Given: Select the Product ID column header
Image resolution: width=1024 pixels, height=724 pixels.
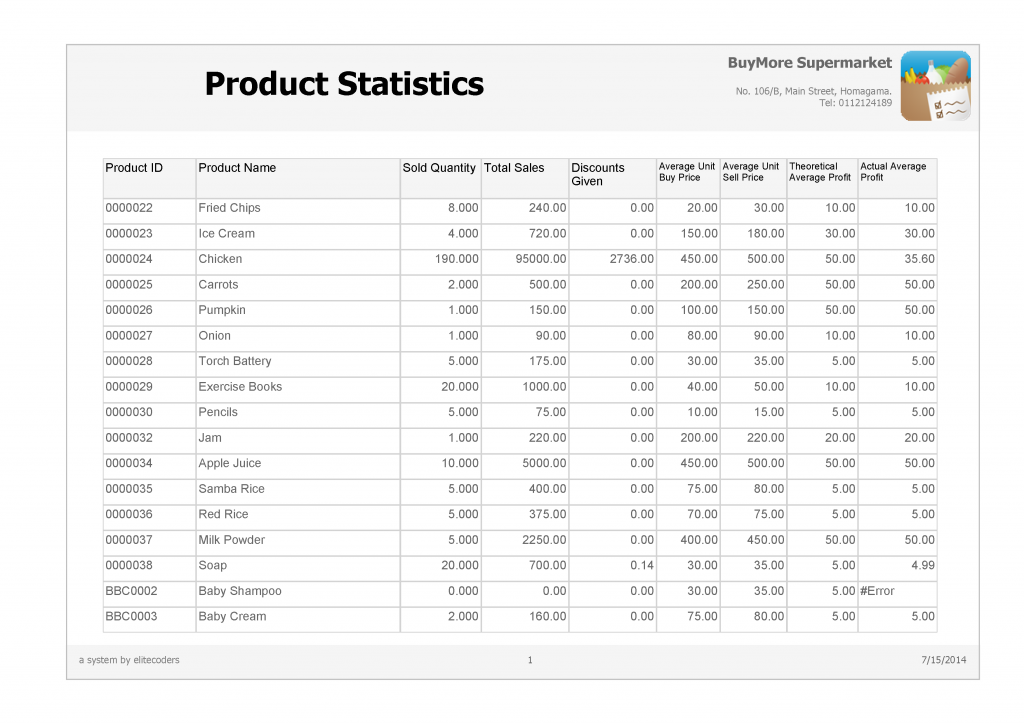Looking at the screenshot, I should pos(134,168).
